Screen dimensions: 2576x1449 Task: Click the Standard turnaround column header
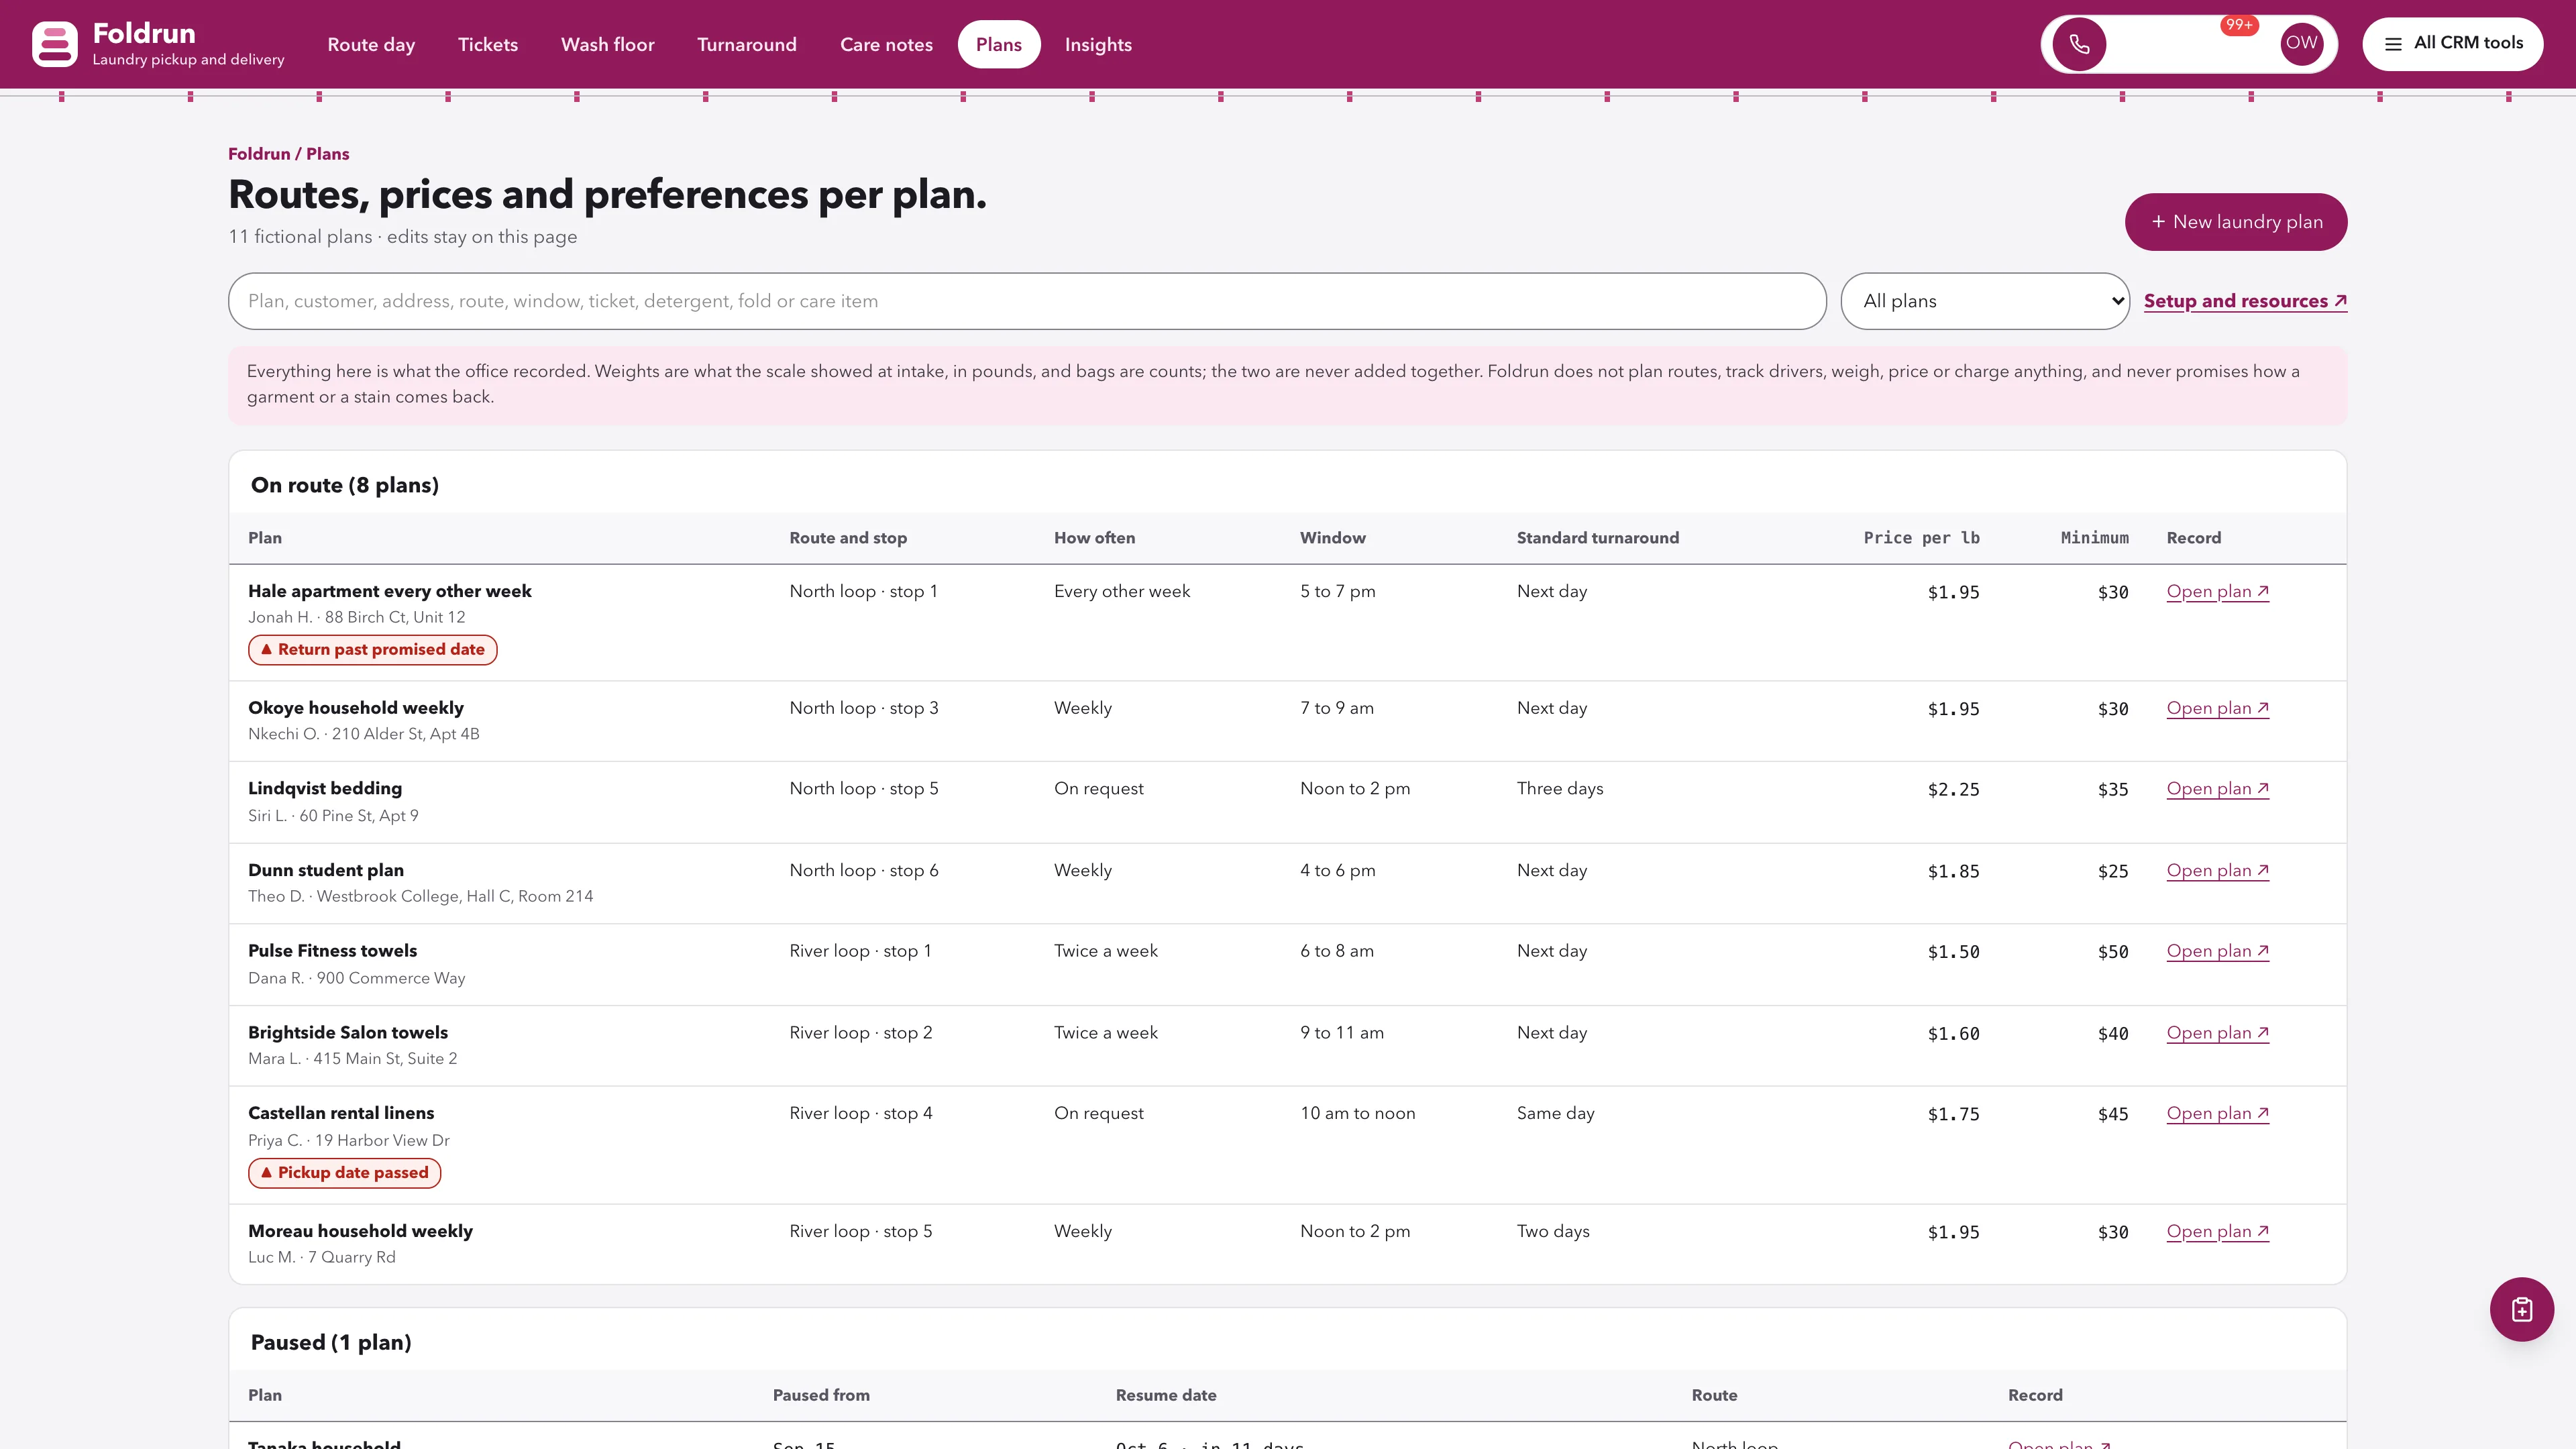(1597, 538)
